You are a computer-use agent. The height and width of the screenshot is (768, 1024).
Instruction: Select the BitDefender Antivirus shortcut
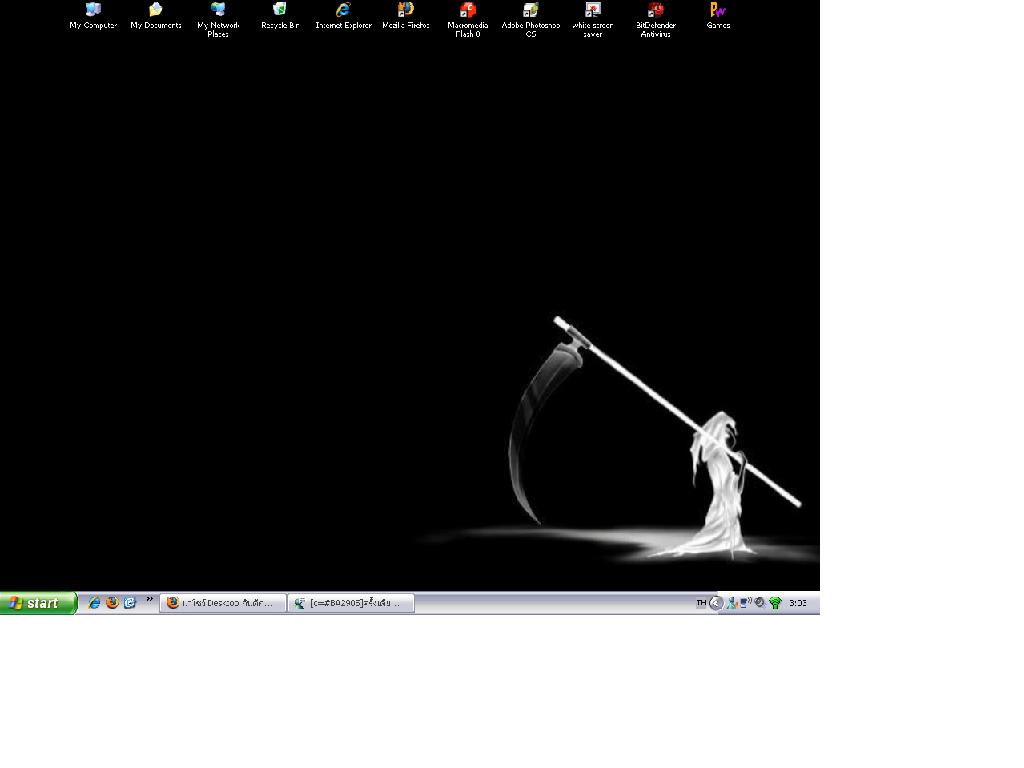click(x=655, y=20)
